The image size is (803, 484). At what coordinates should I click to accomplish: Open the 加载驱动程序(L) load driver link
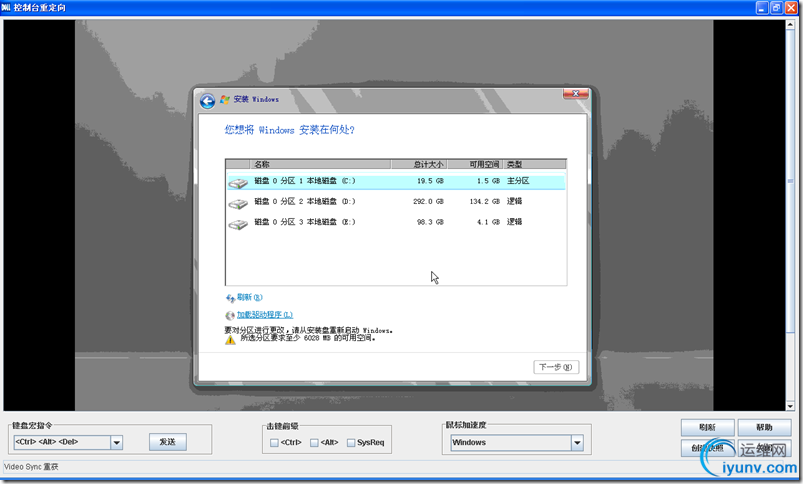click(265, 315)
